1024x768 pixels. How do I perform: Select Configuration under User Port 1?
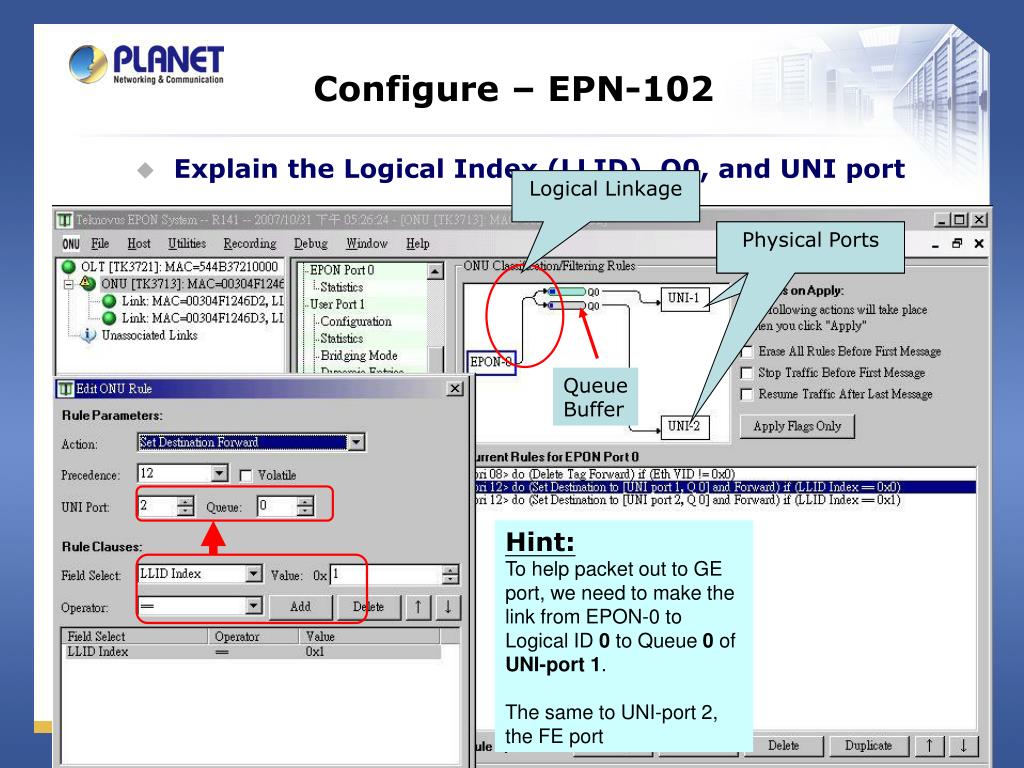coord(356,321)
